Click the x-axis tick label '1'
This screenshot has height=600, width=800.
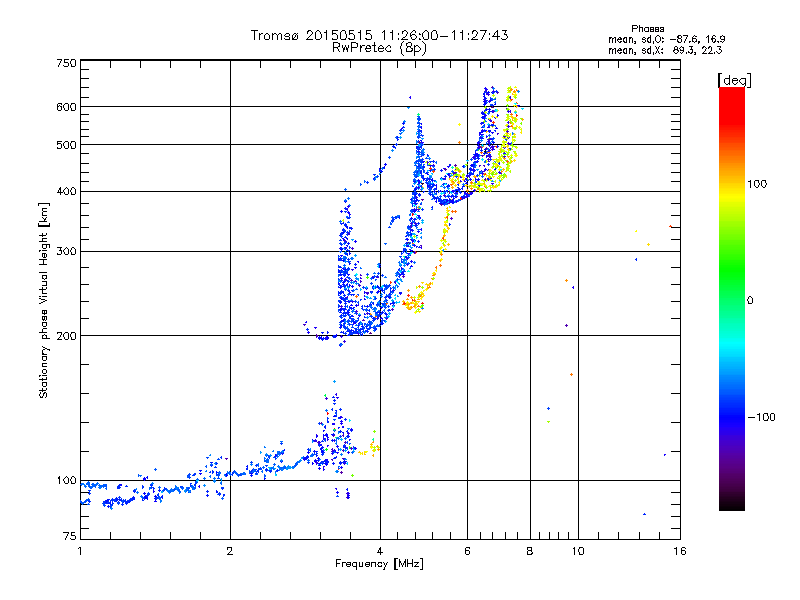pos(80,551)
